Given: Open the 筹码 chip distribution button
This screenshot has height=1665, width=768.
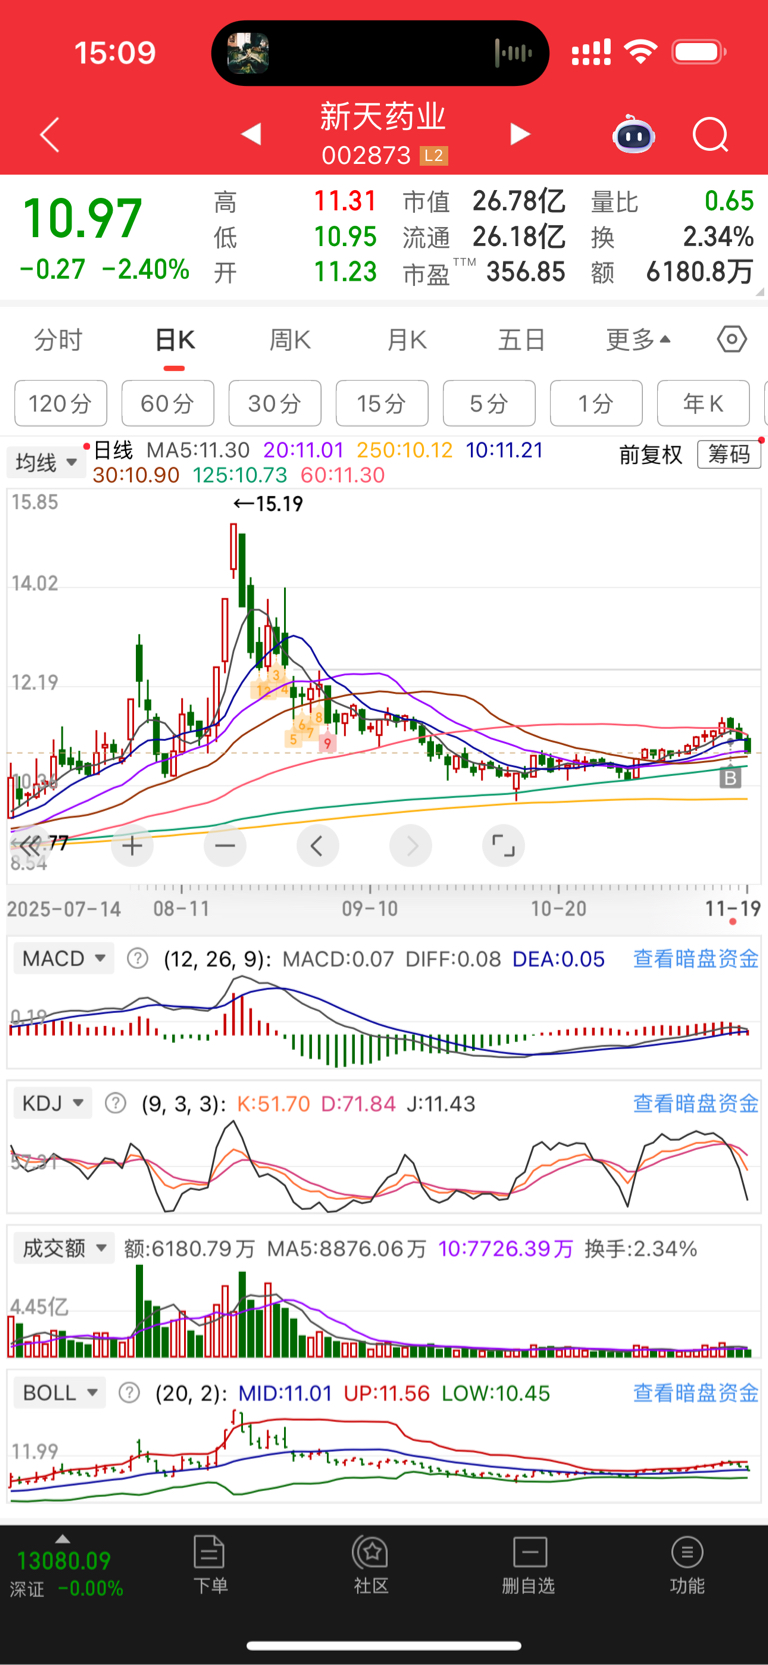Looking at the screenshot, I should [729, 455].
